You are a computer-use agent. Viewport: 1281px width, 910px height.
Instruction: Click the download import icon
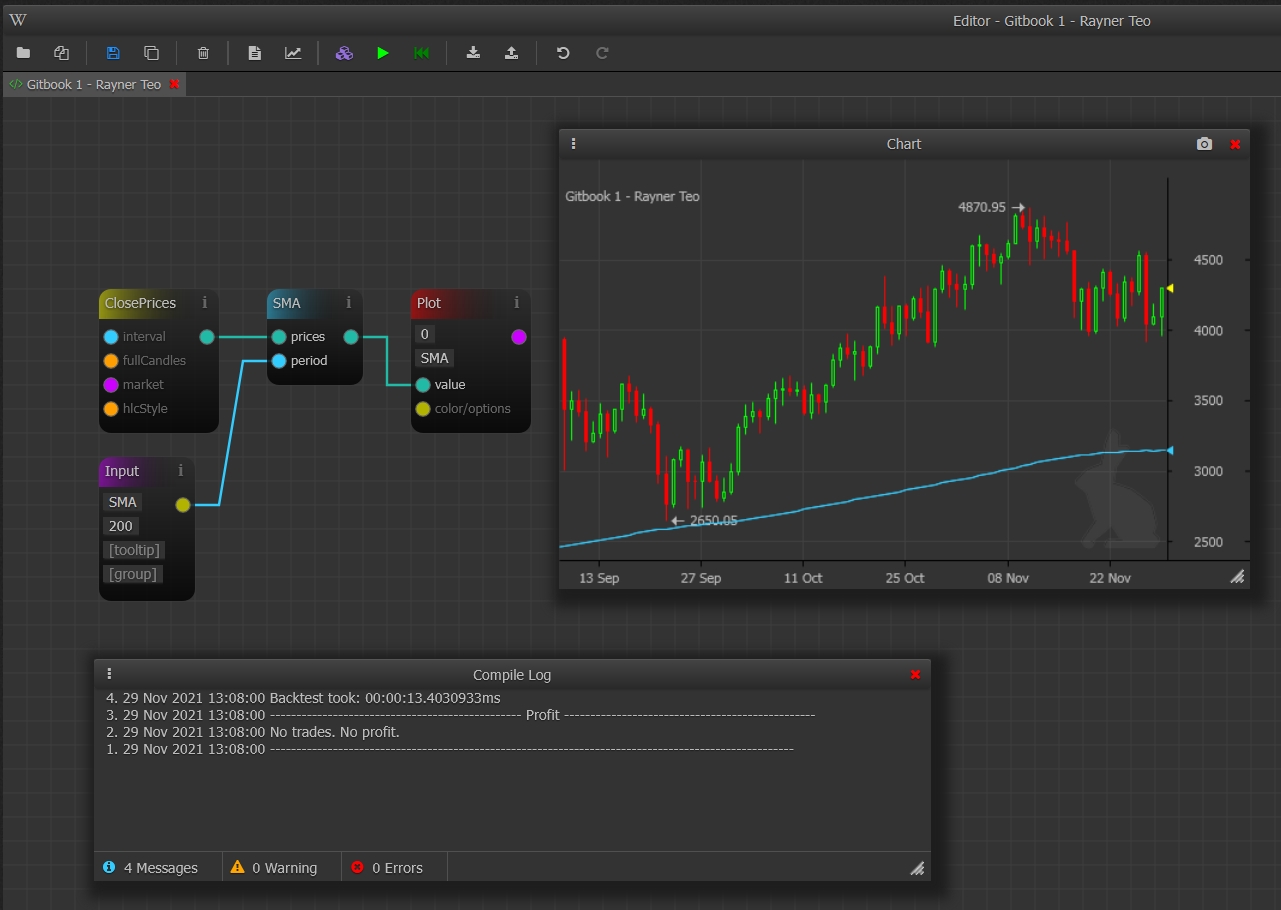point(473,53)
